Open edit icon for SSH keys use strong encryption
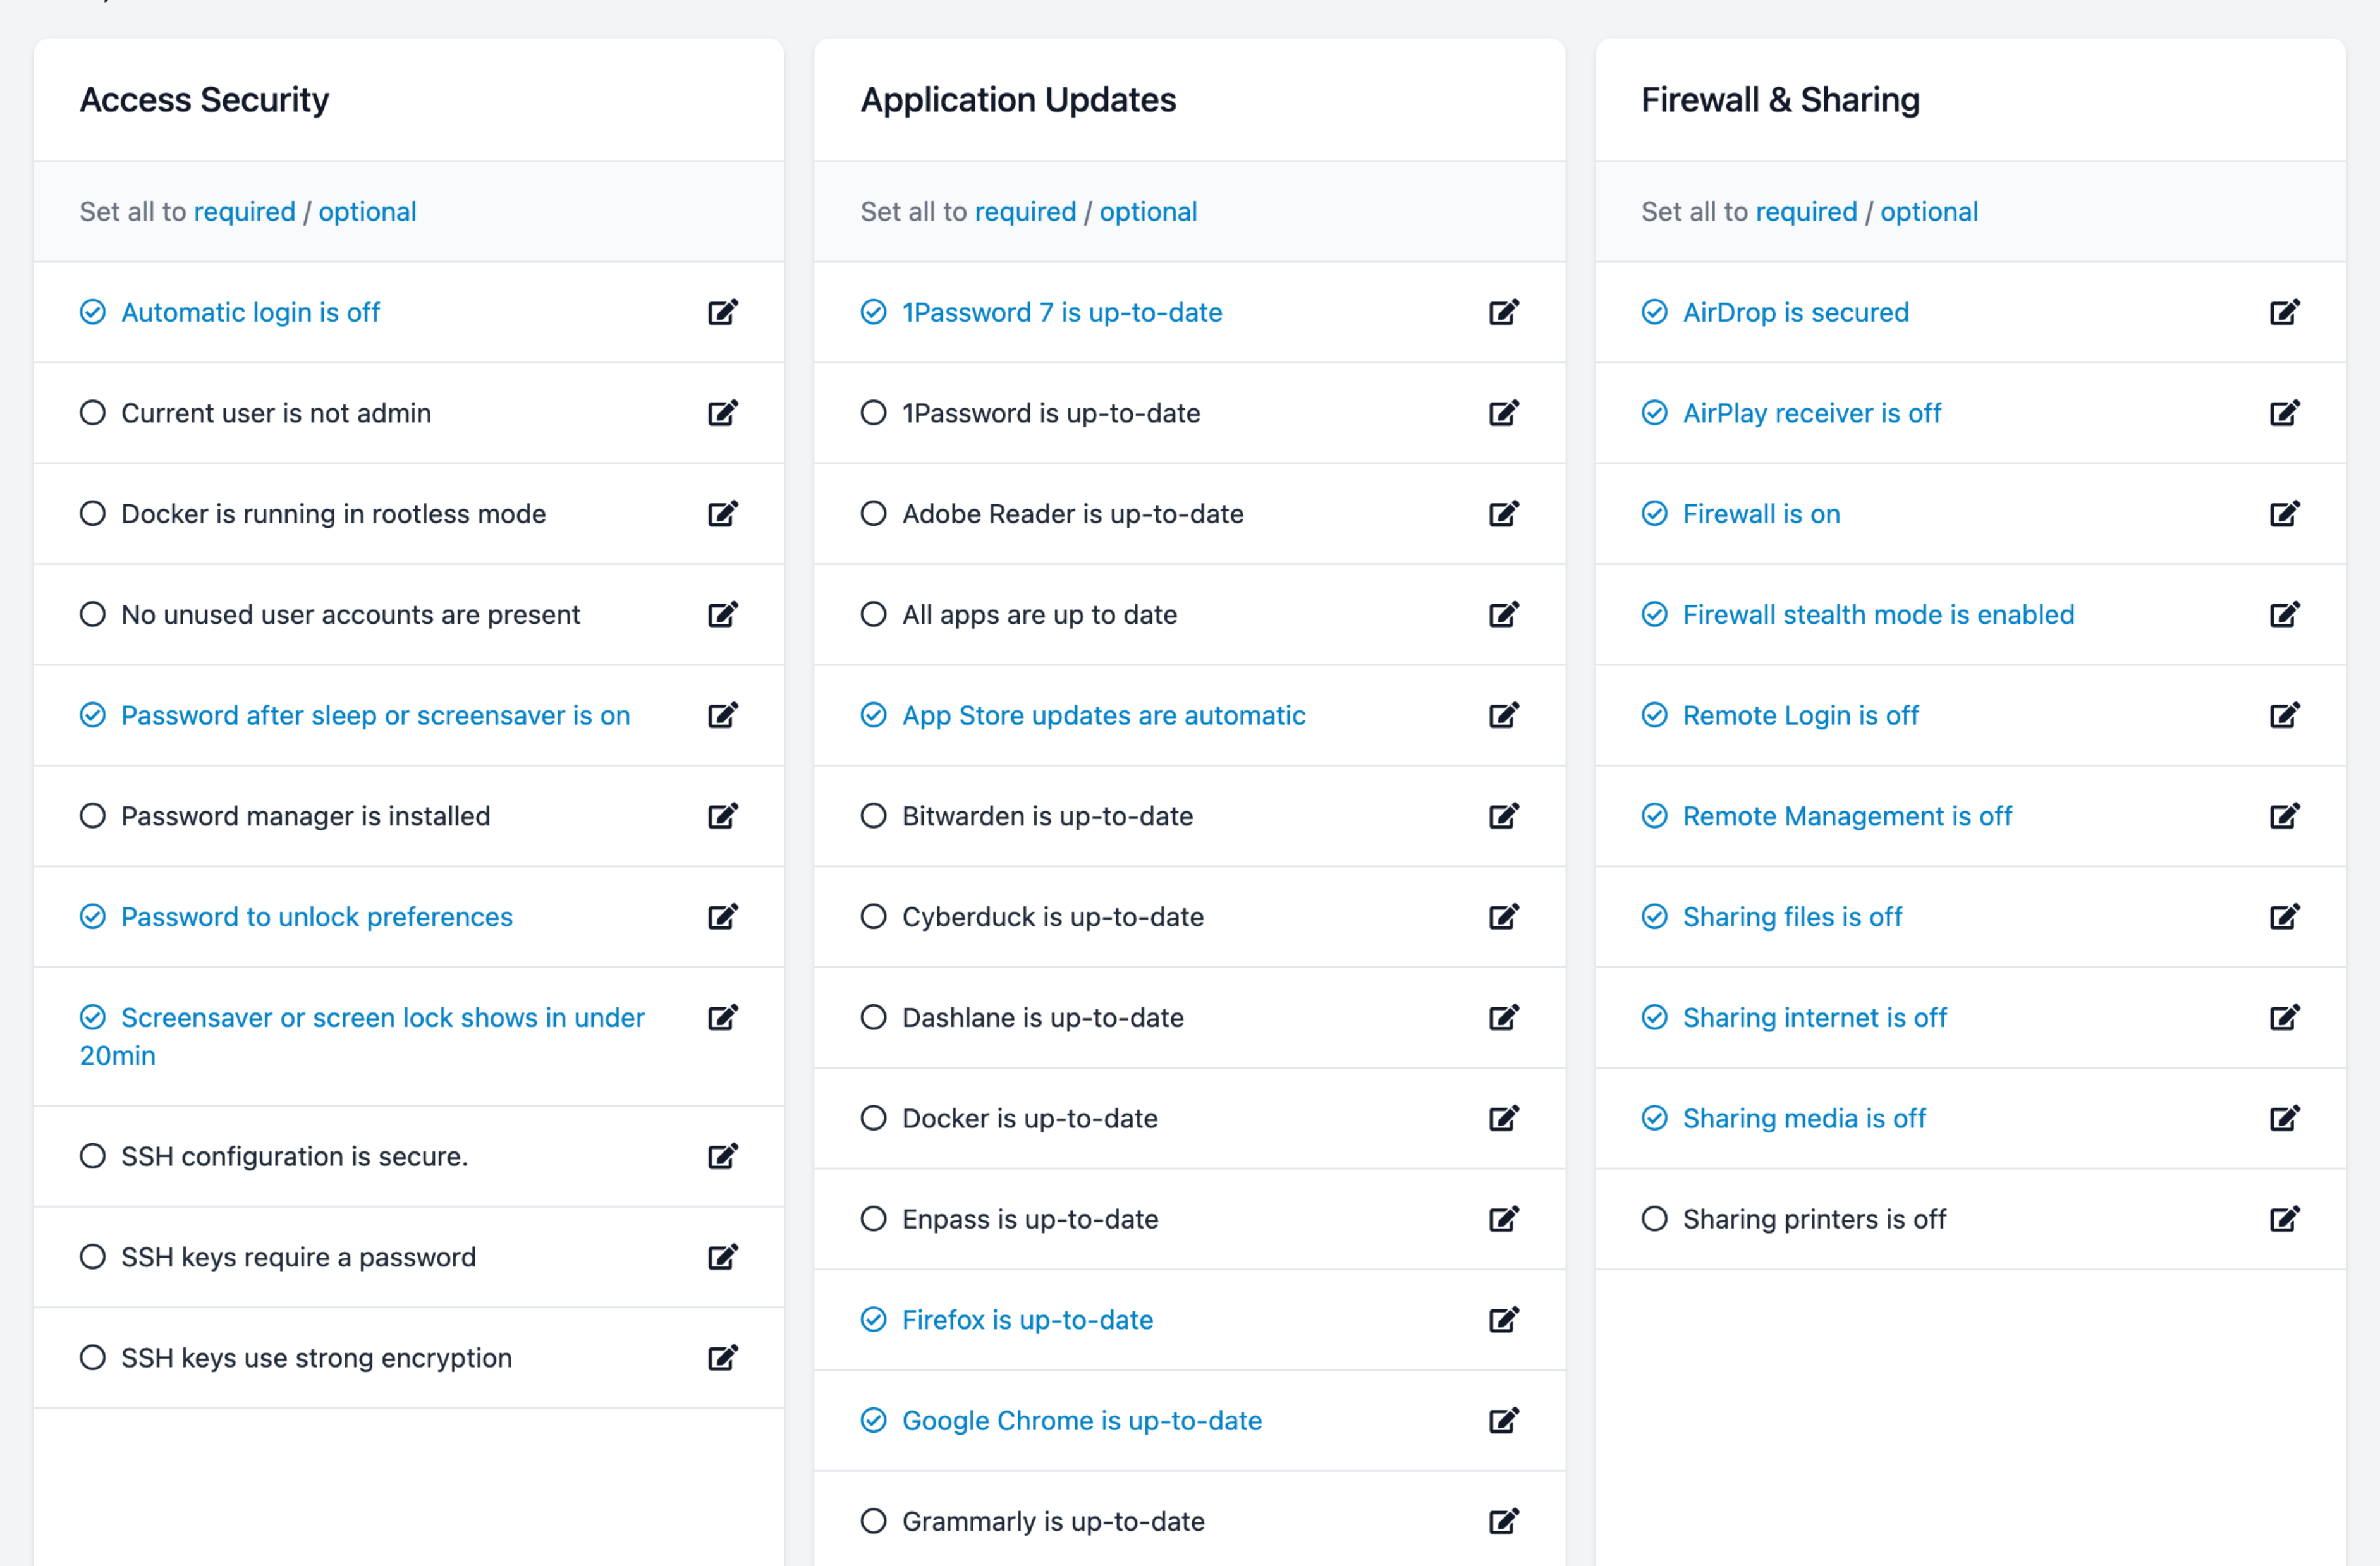Viewport: 2380px width, 1566px height. point(722,1358)
